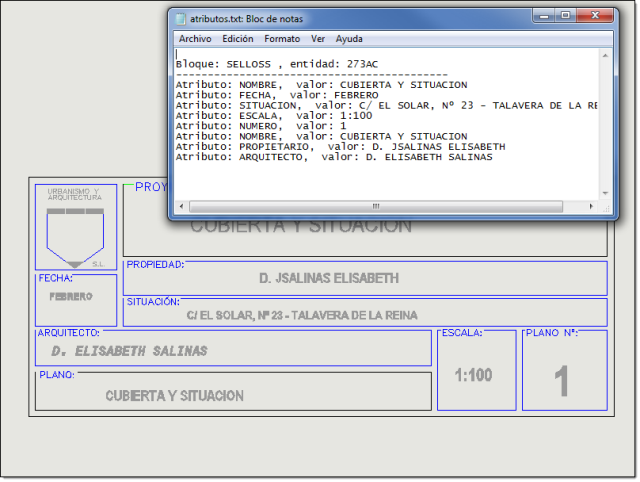Select 'CUBIERTA Y SITUACION' in PLANO box
Image resolution: width=640 pixels, height=482 pixels.
click(175, 395)
